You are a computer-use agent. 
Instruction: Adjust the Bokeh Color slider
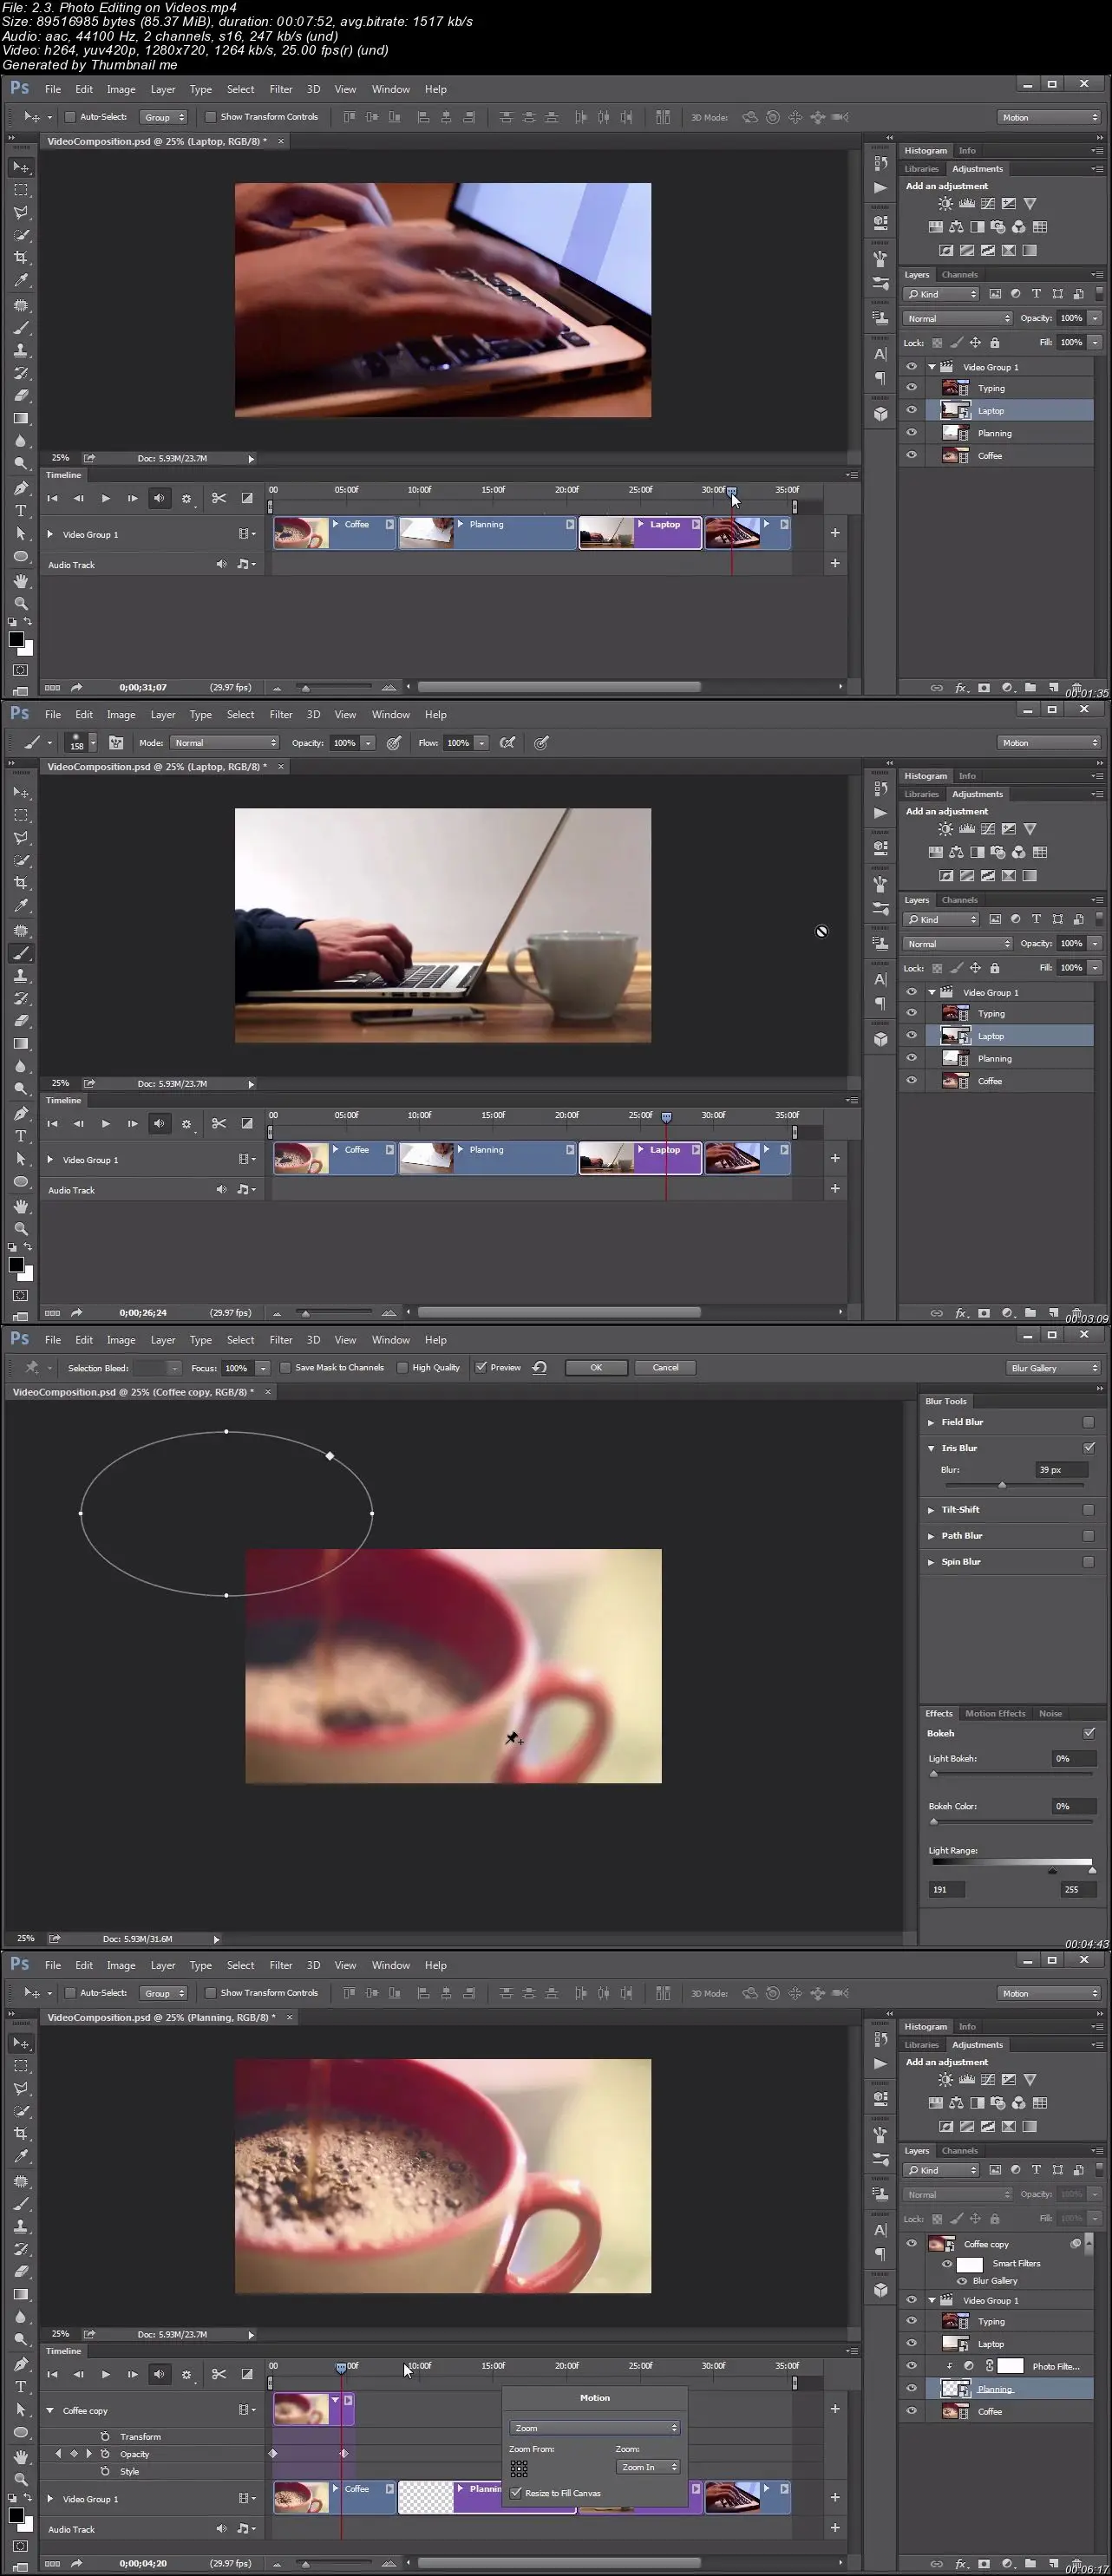(x=934, y=1822)
